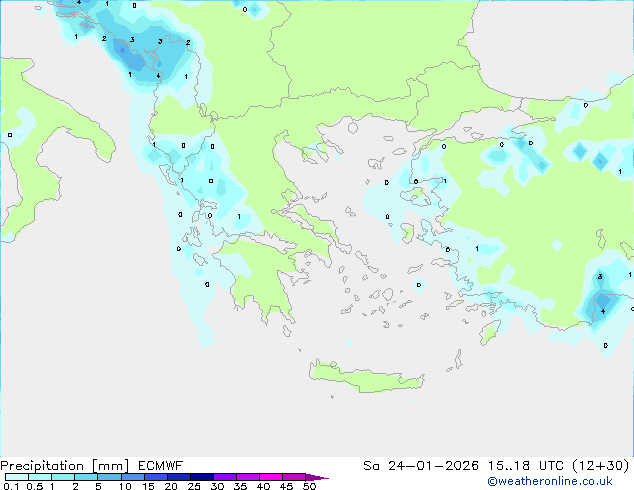The width and height of the screenshot is (634, 490).
Task: Pick the 30–35 mm purple legend swatch
Action: [225, 477]
